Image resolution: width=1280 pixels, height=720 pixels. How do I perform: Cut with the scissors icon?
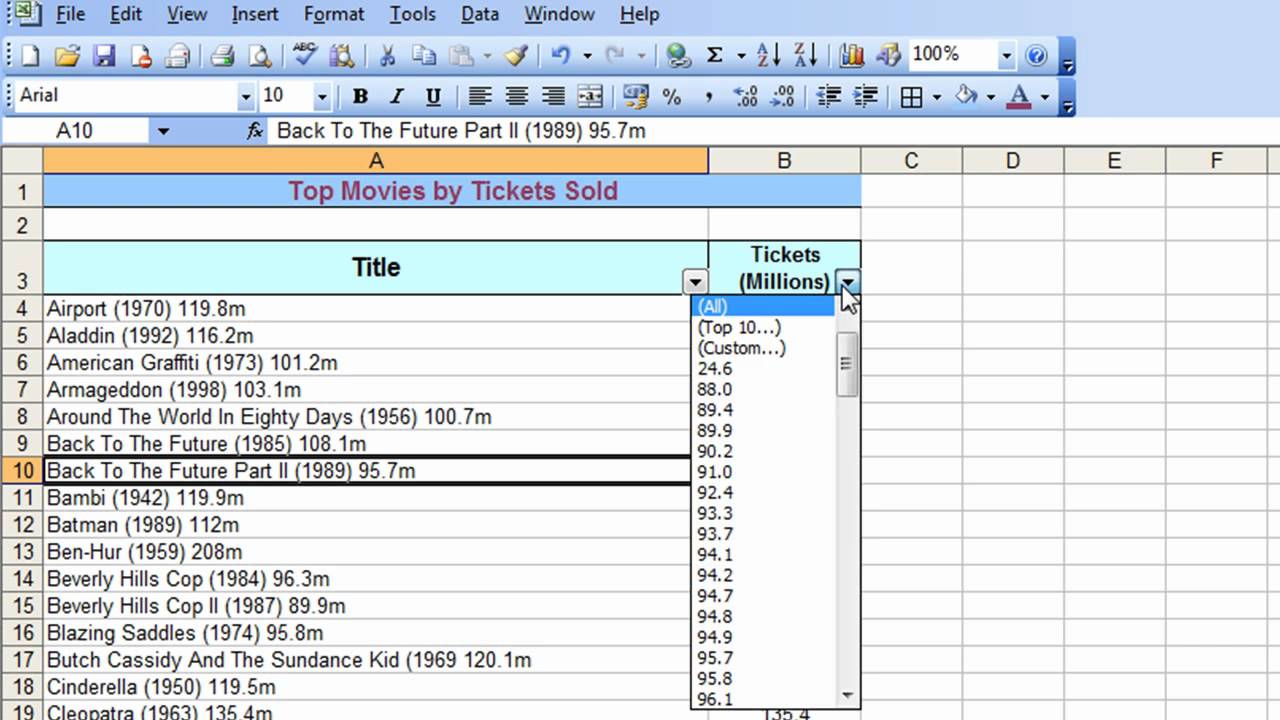pos(388,56)
